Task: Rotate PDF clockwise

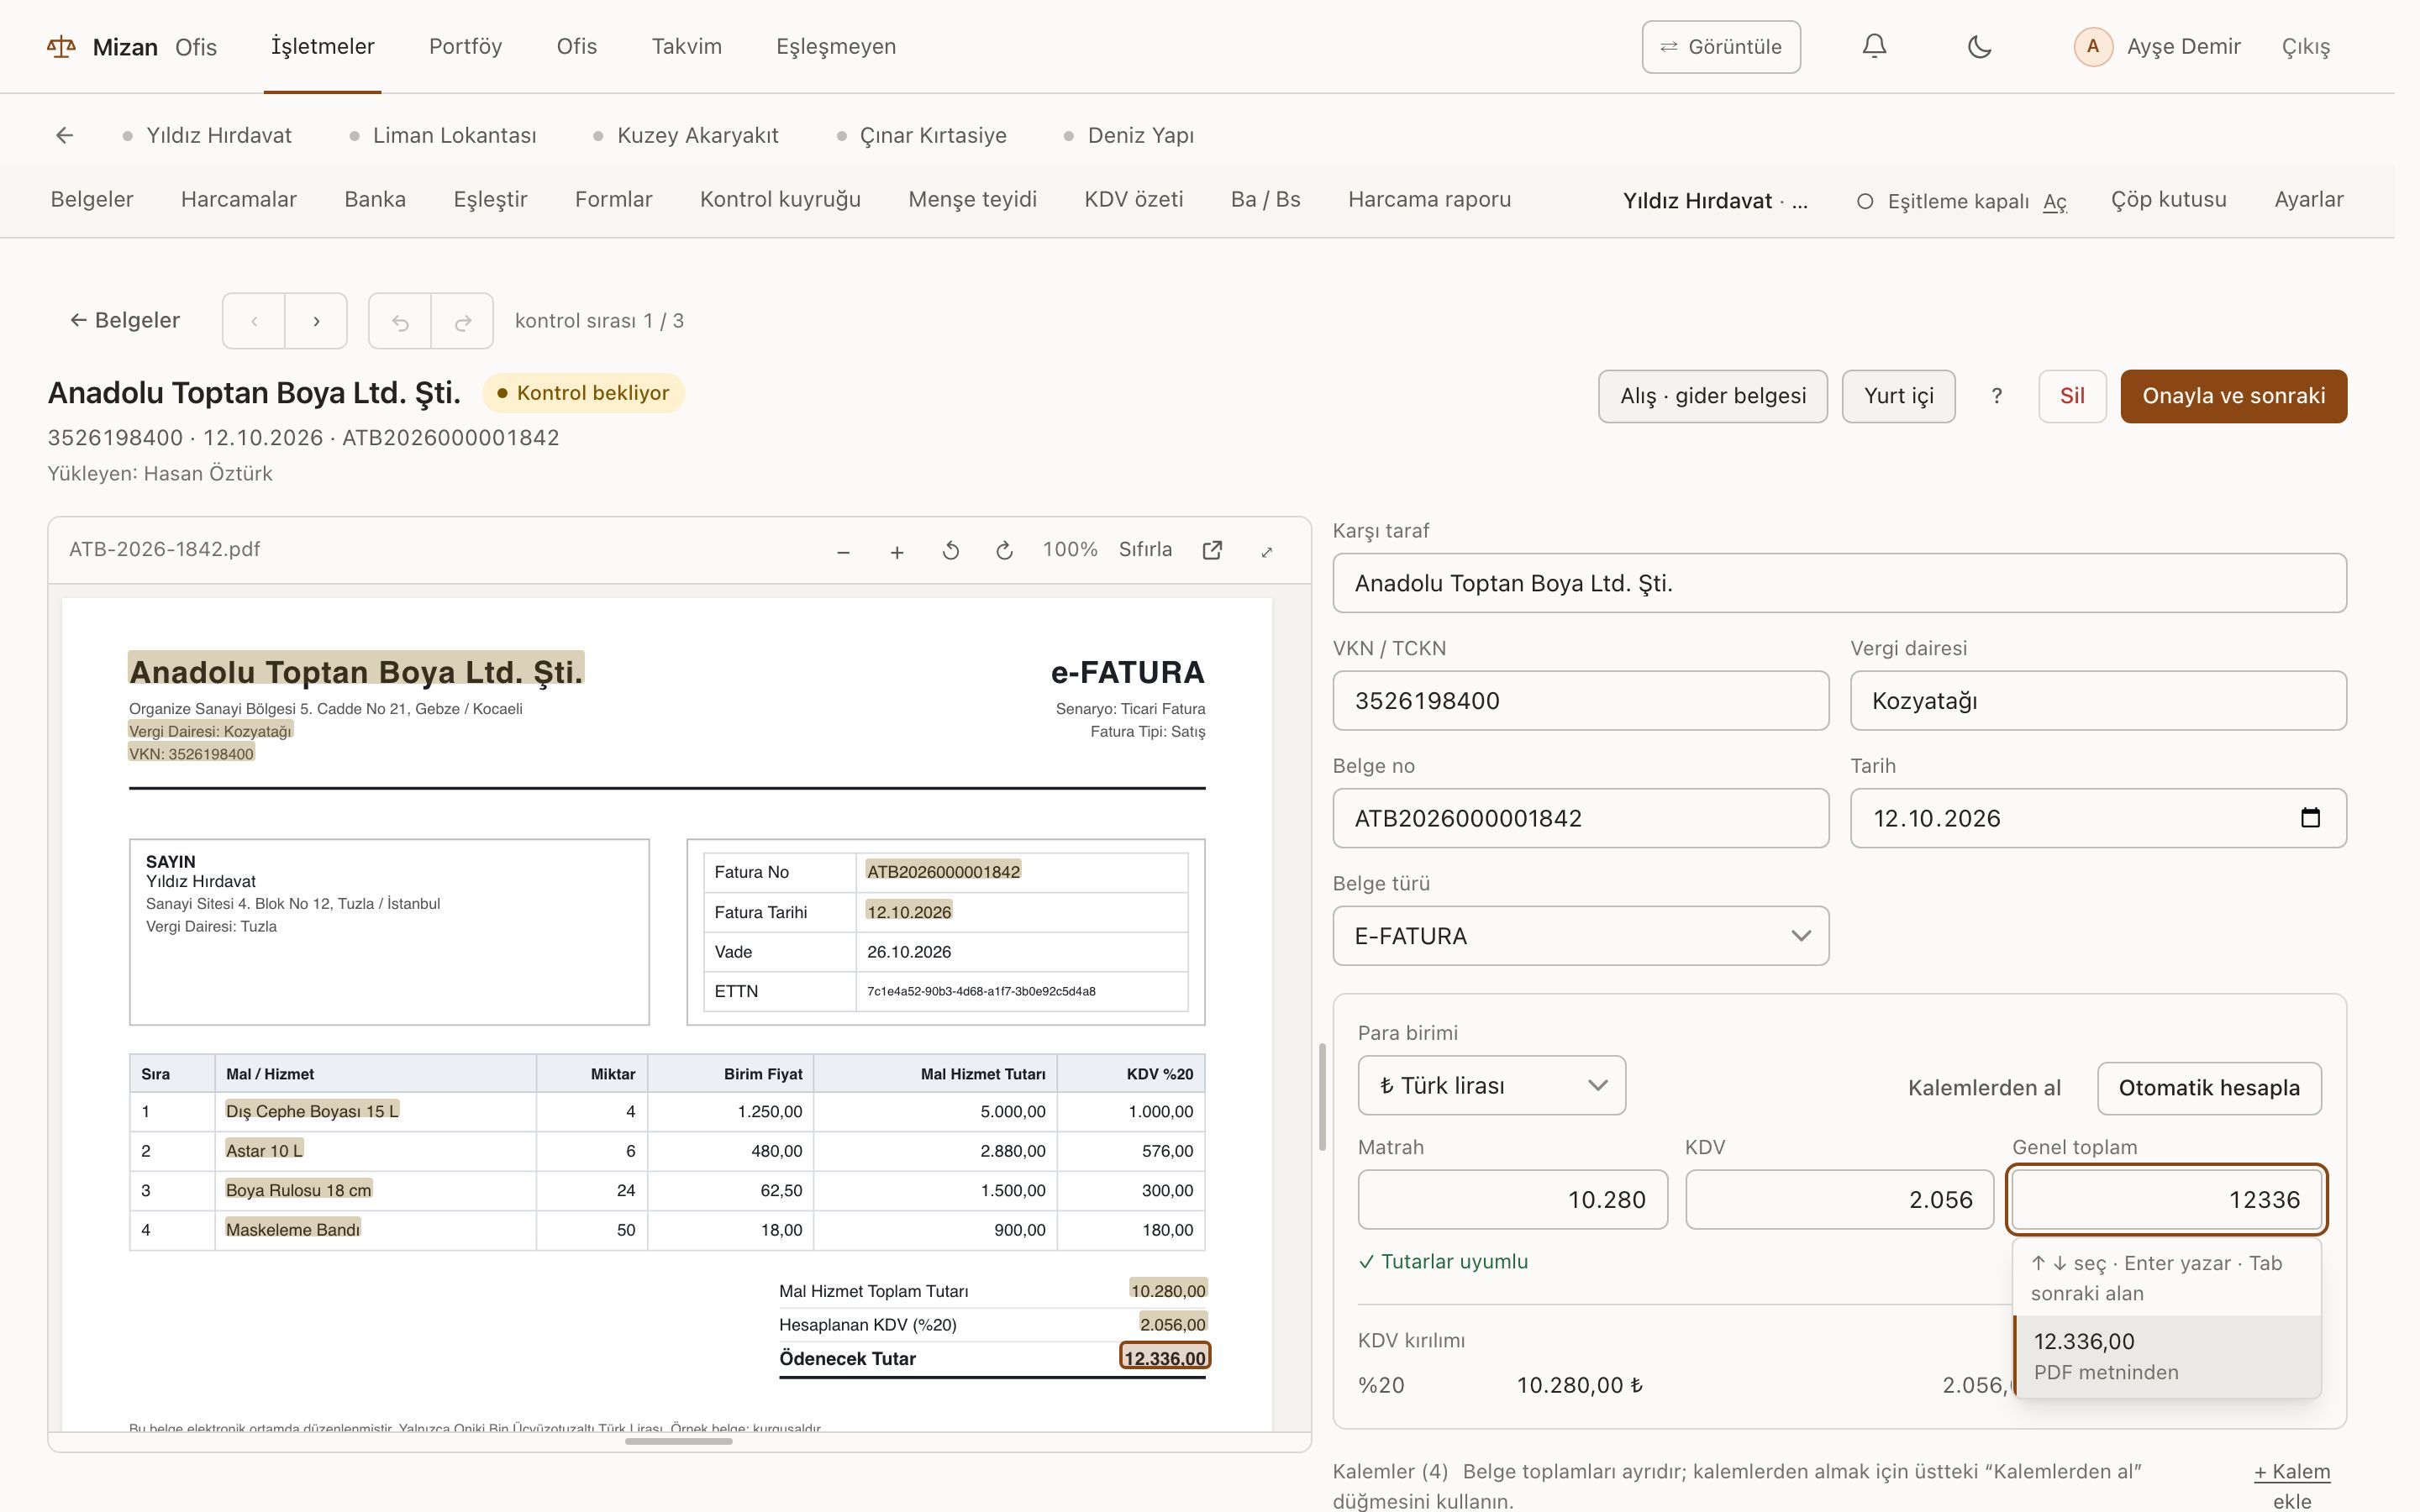Action: (x=1005, y=551)
